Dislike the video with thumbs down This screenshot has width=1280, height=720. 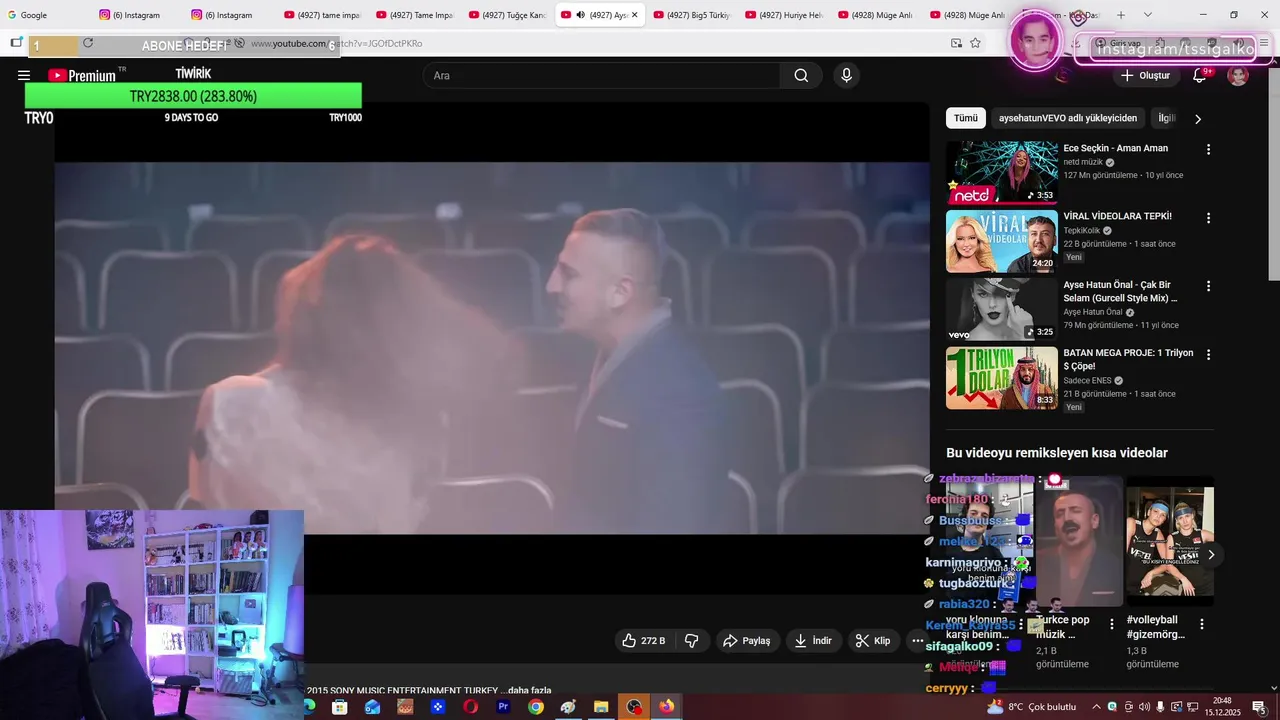coord(691,641)
